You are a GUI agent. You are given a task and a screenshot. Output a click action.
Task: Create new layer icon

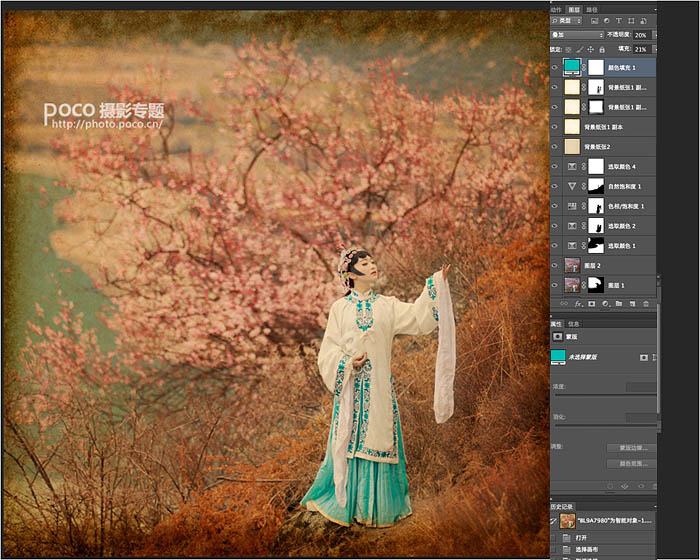633,304
